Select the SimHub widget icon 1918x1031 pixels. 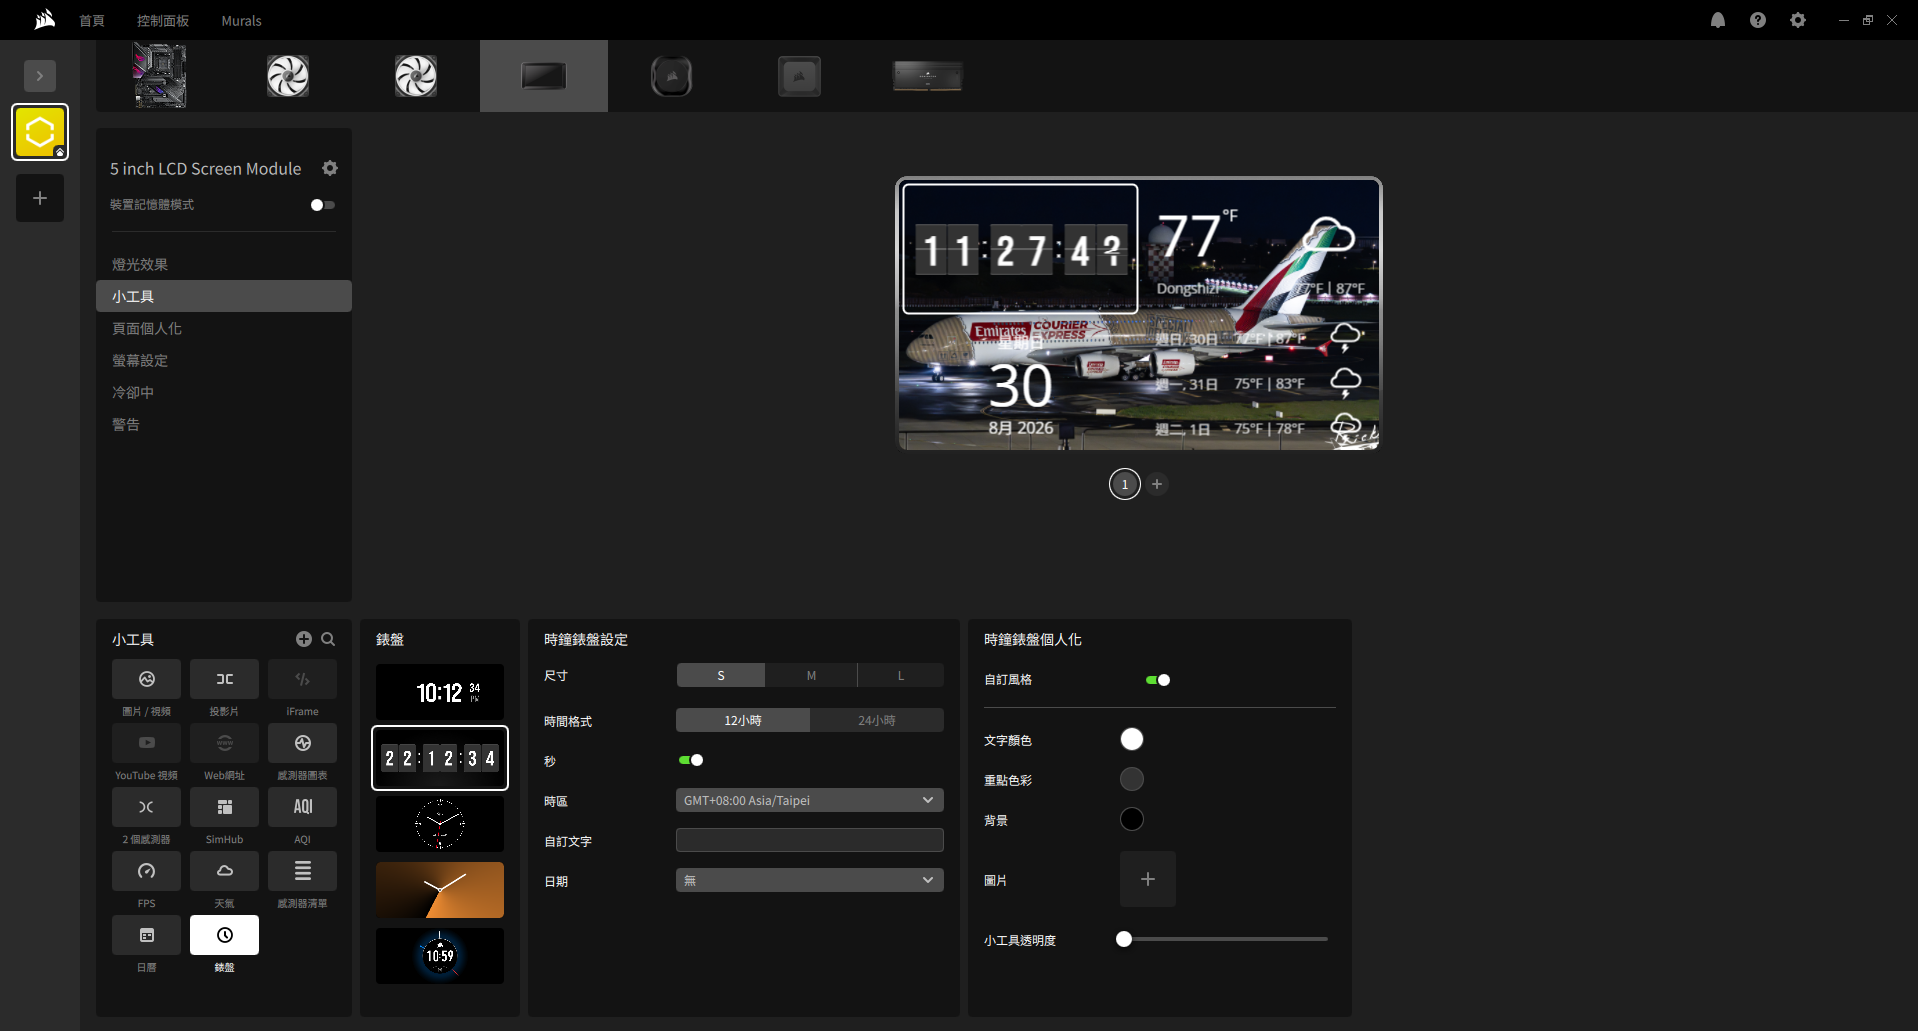pyautogui.click(x=224, y=807)
